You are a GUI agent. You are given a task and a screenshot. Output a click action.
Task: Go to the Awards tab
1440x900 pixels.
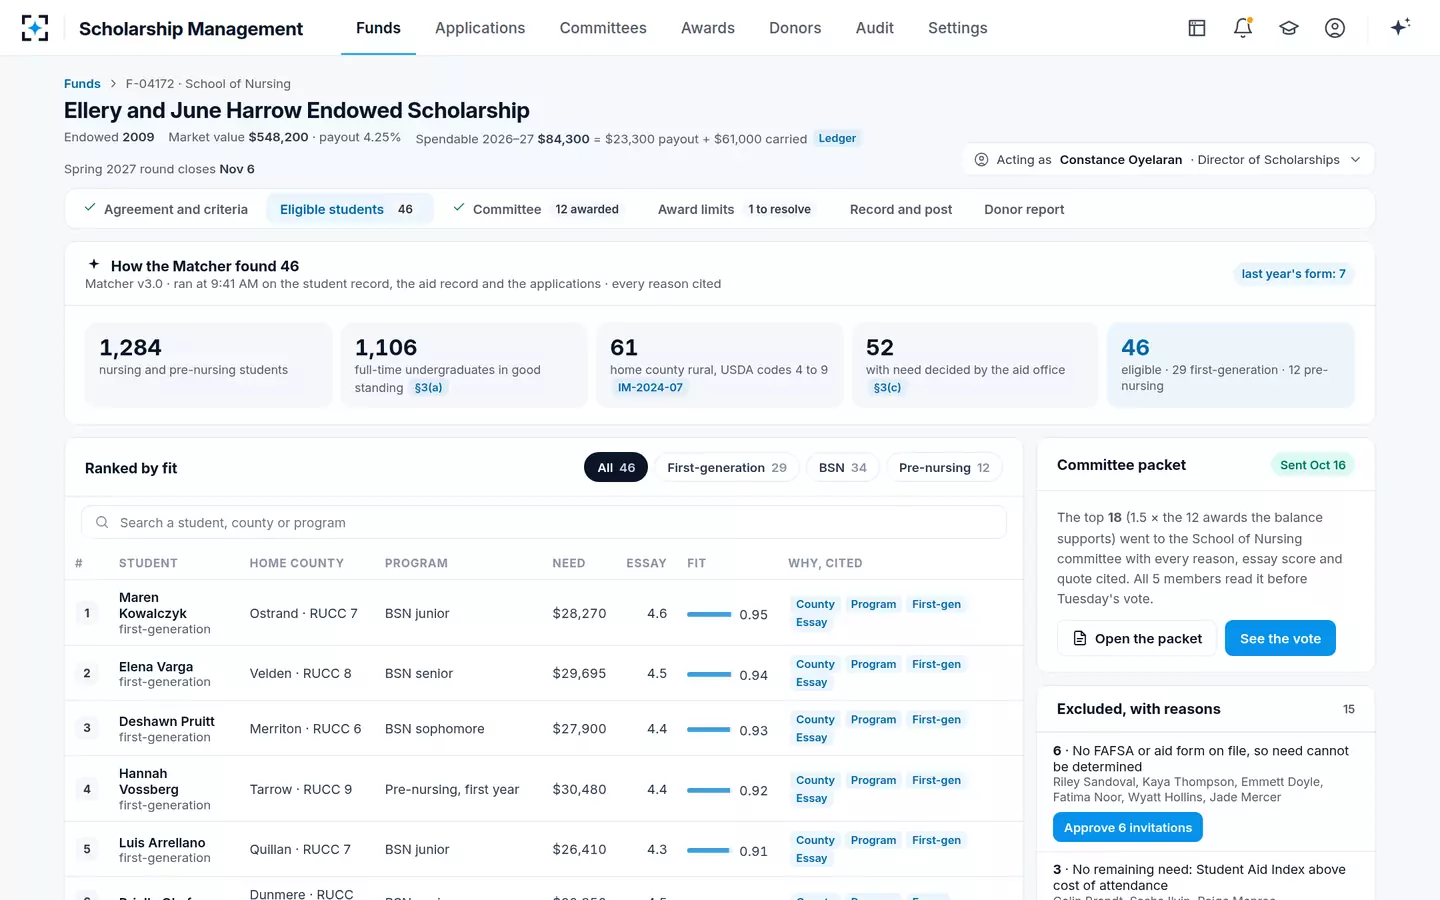pos(708,28)
